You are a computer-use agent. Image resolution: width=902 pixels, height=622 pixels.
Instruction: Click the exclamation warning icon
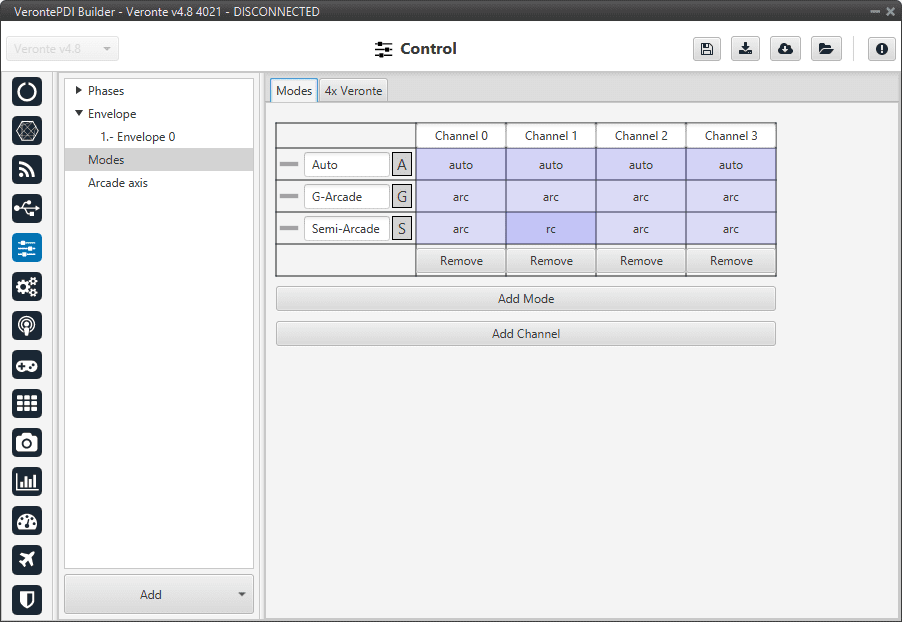click(881, 49)
